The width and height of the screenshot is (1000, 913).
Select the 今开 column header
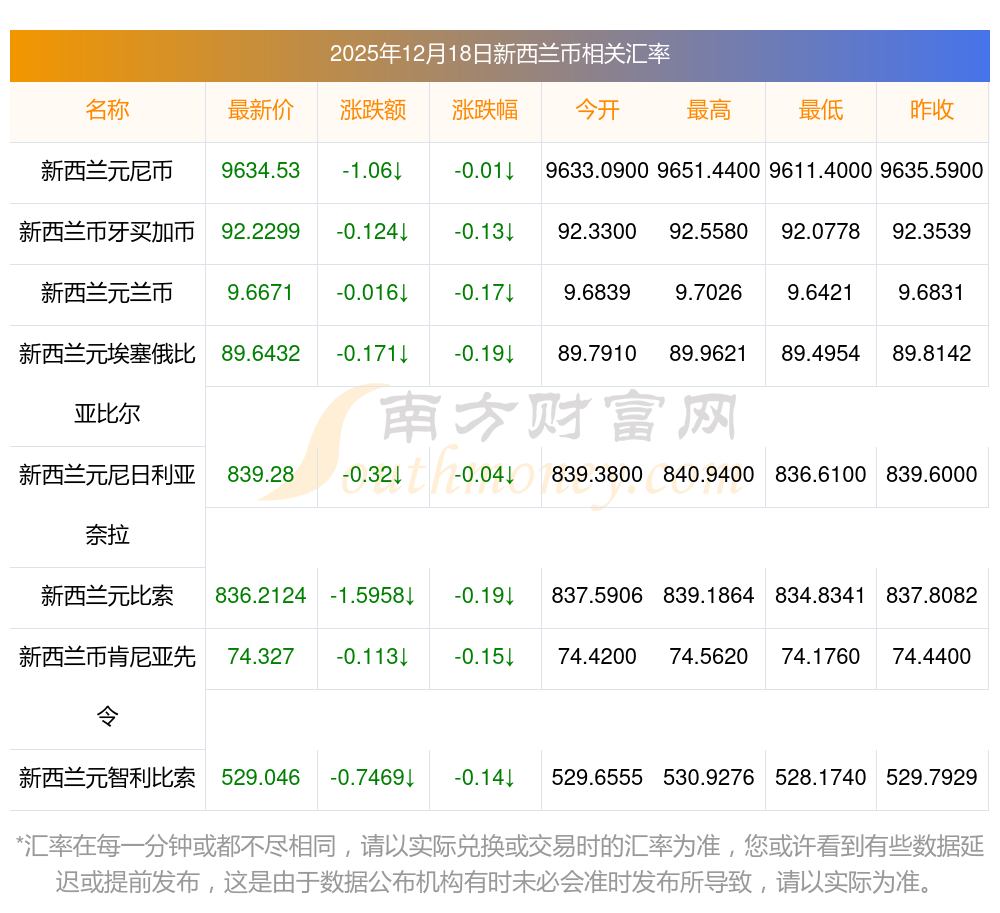[x=597, y=110]
